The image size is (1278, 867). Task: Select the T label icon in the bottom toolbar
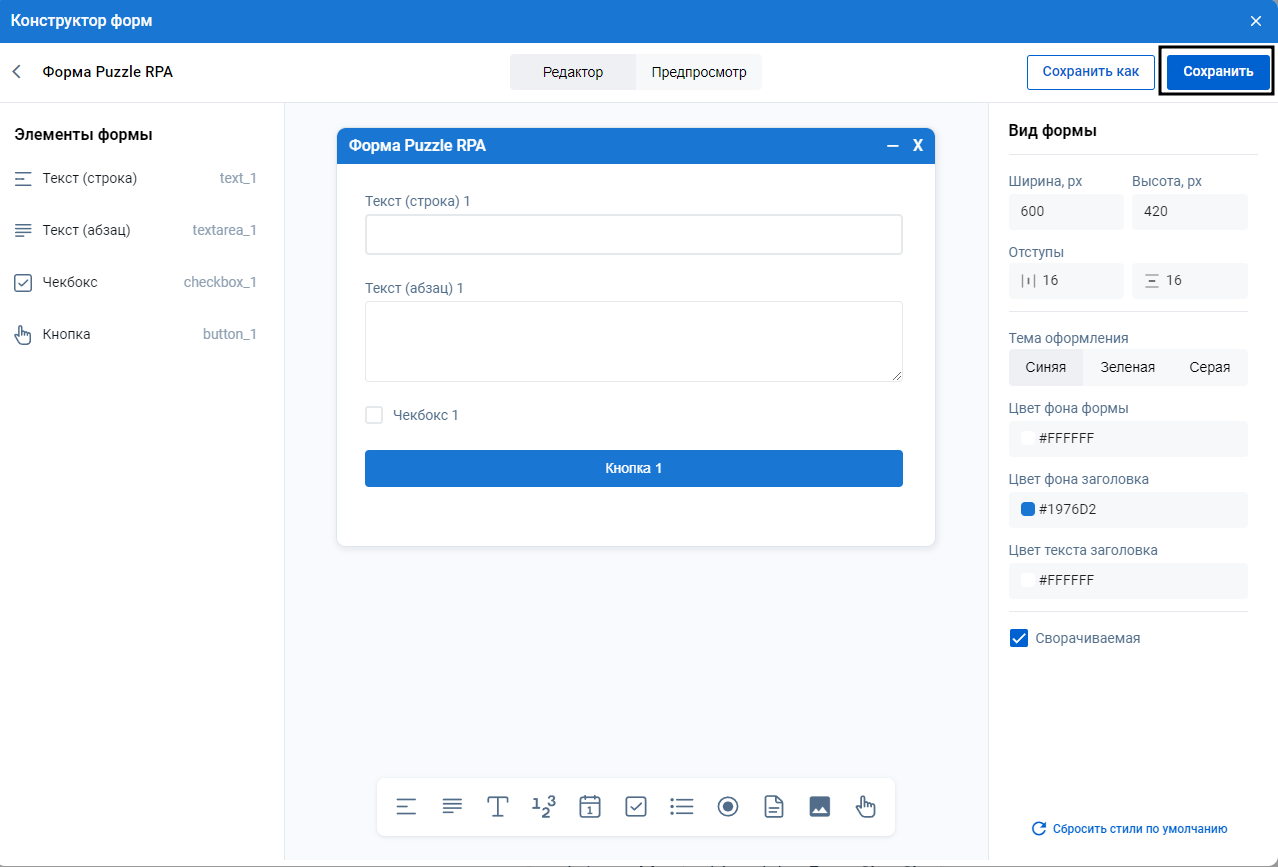pos(498,807)
